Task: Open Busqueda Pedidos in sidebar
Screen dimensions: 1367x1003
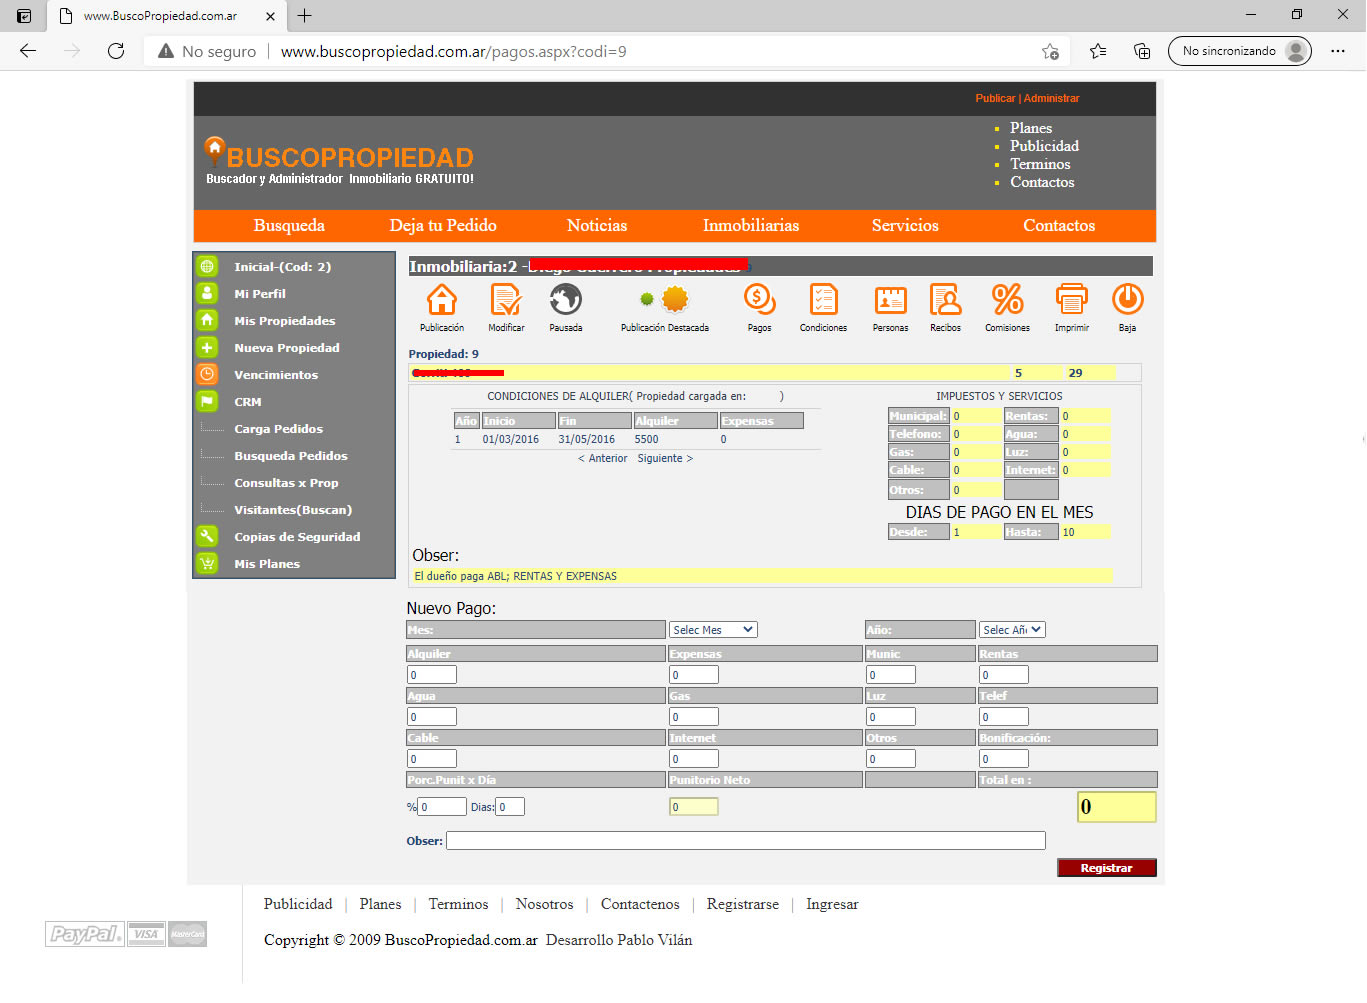Action: click(291, 455)
